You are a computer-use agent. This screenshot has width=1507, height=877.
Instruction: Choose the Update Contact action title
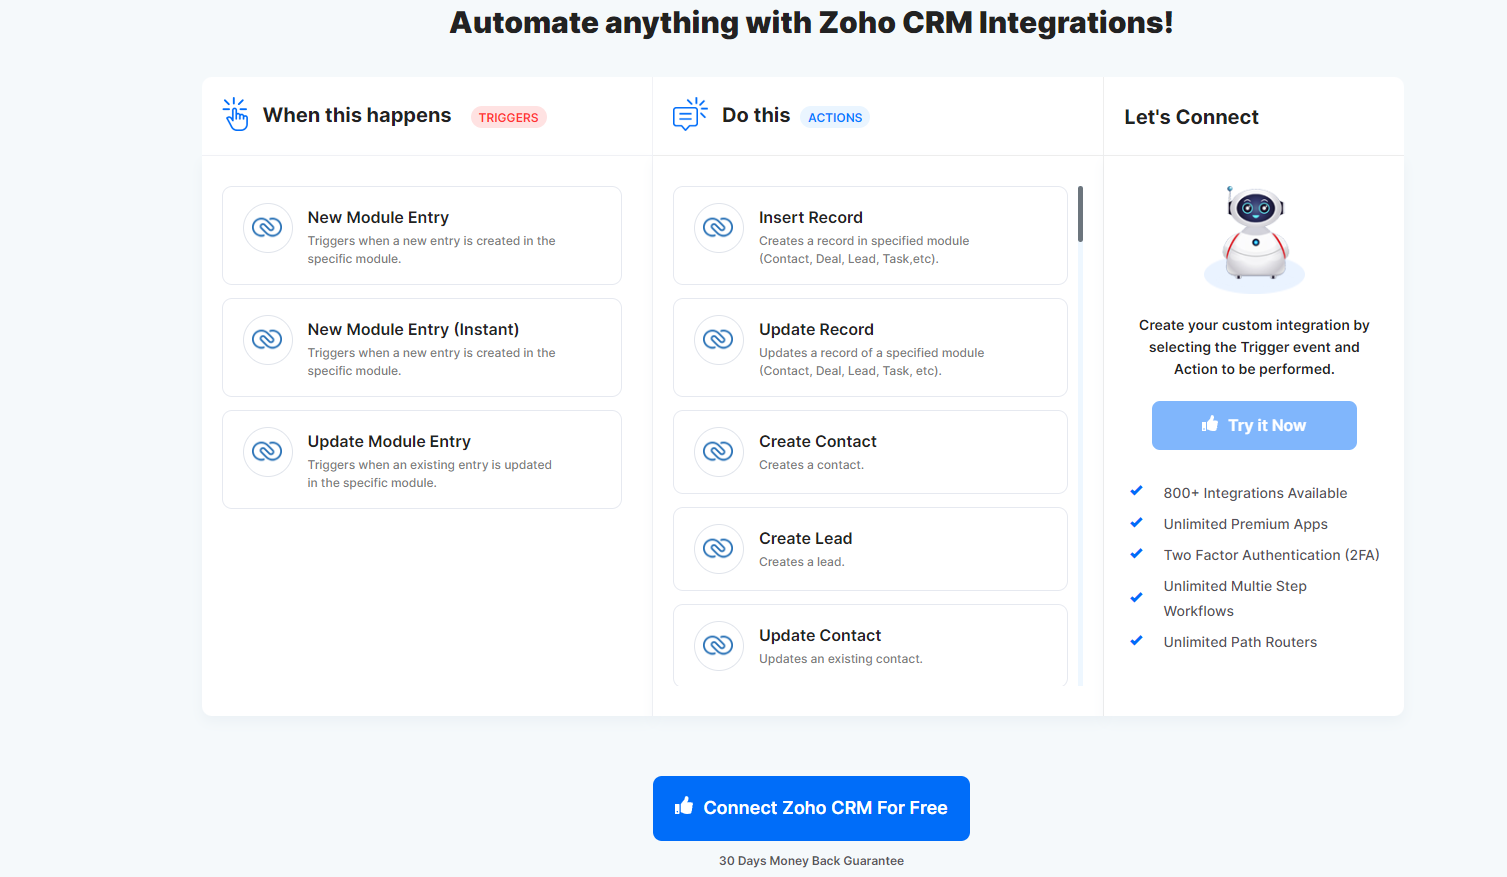coord(820,635)
